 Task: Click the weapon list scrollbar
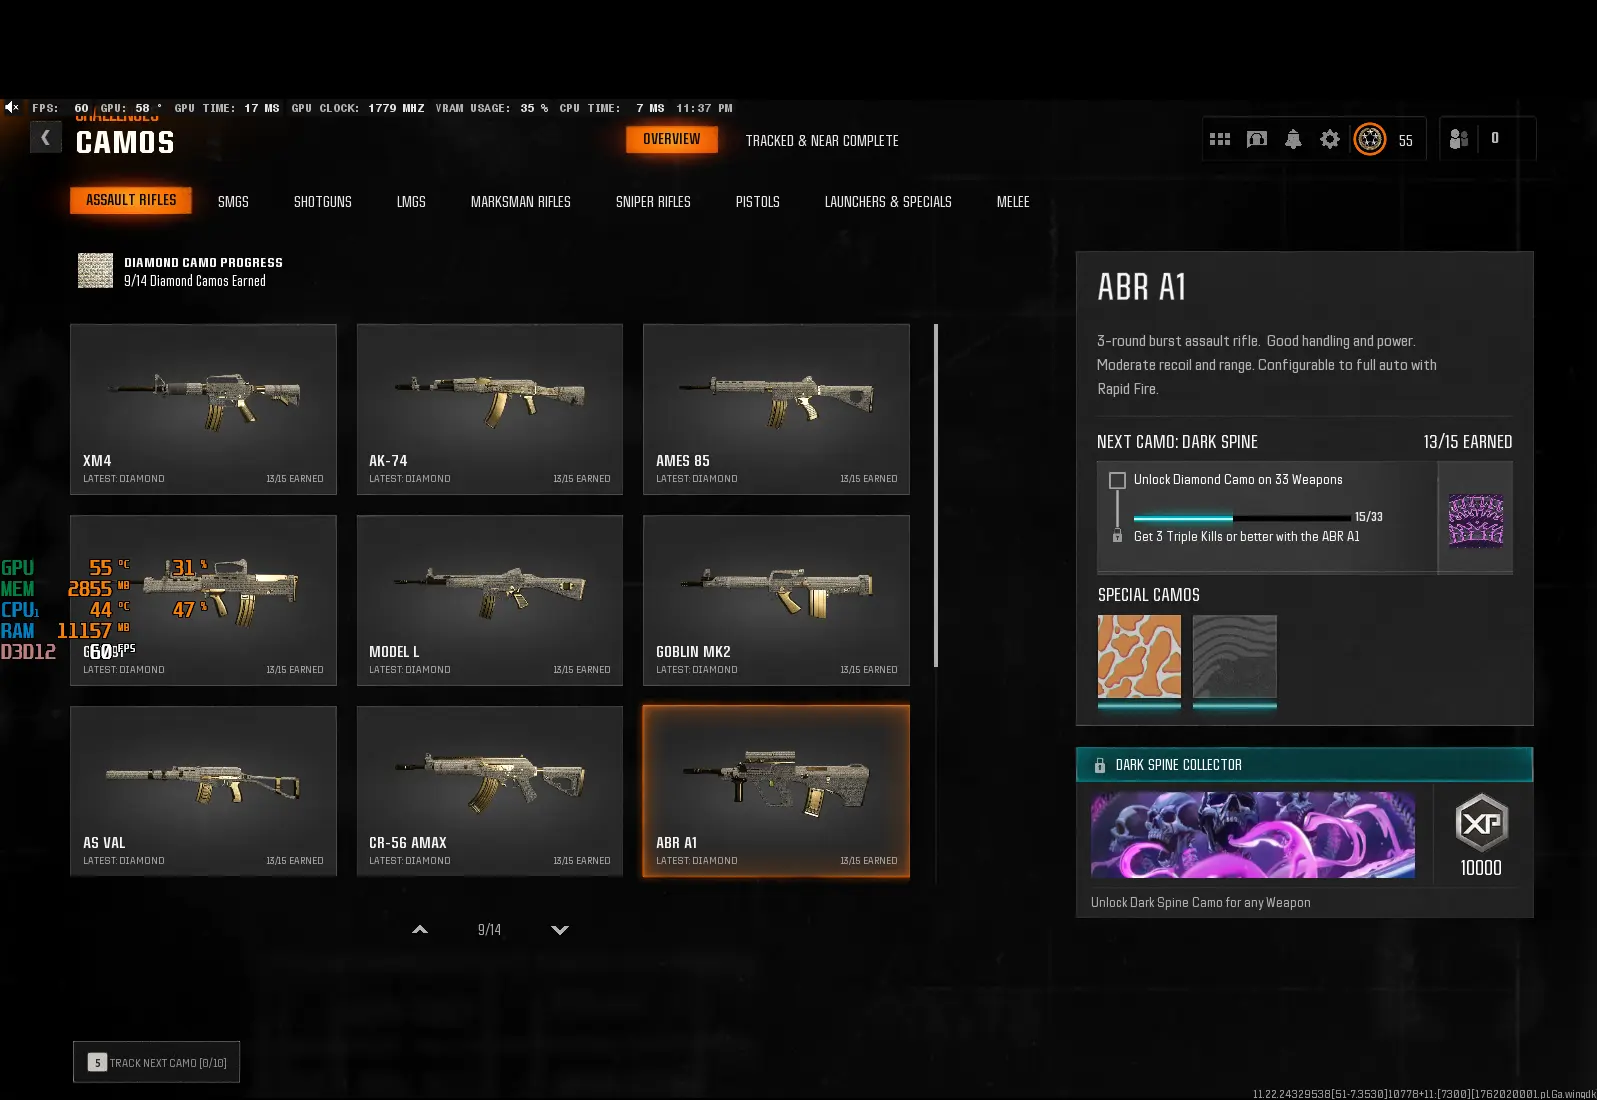(936, 495)
